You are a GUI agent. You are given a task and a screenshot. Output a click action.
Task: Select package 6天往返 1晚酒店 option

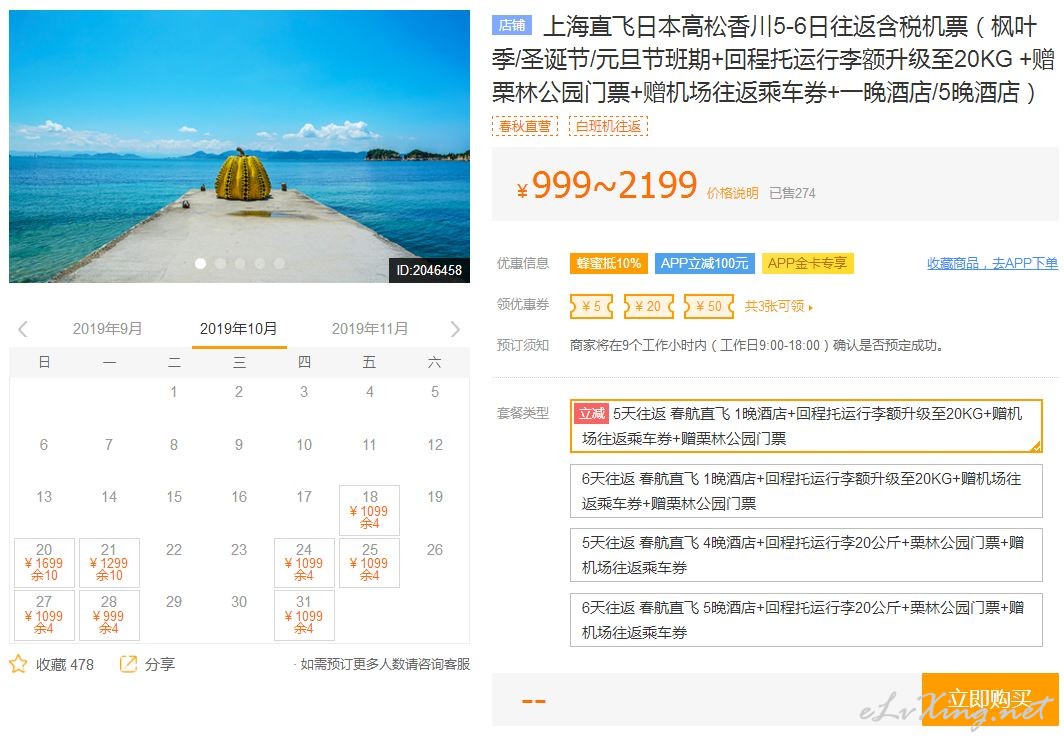tap(806, 491)
